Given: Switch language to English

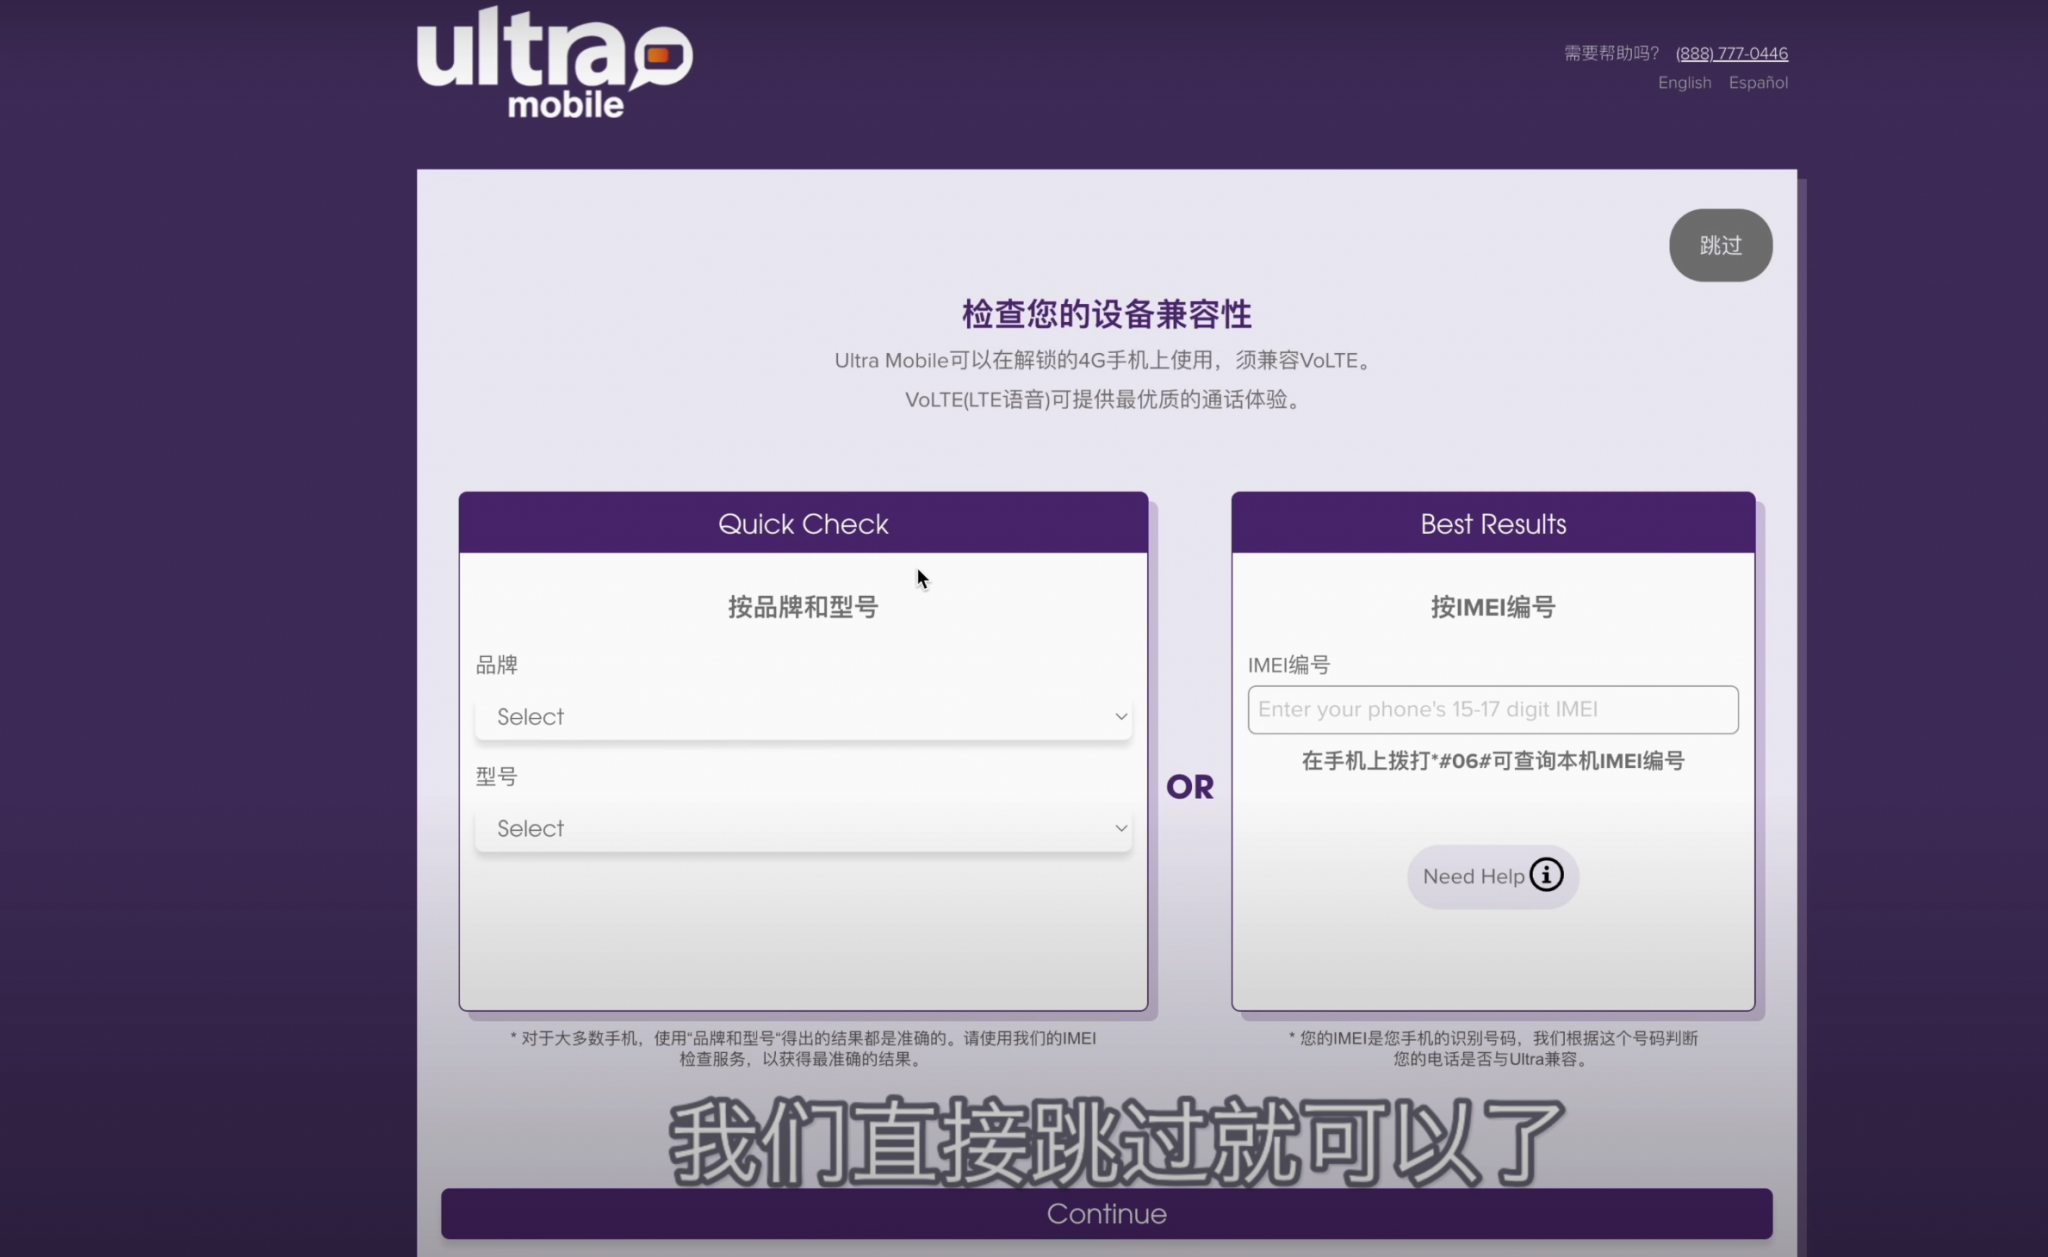Looking at the screenshot, I should (1684, 83).
